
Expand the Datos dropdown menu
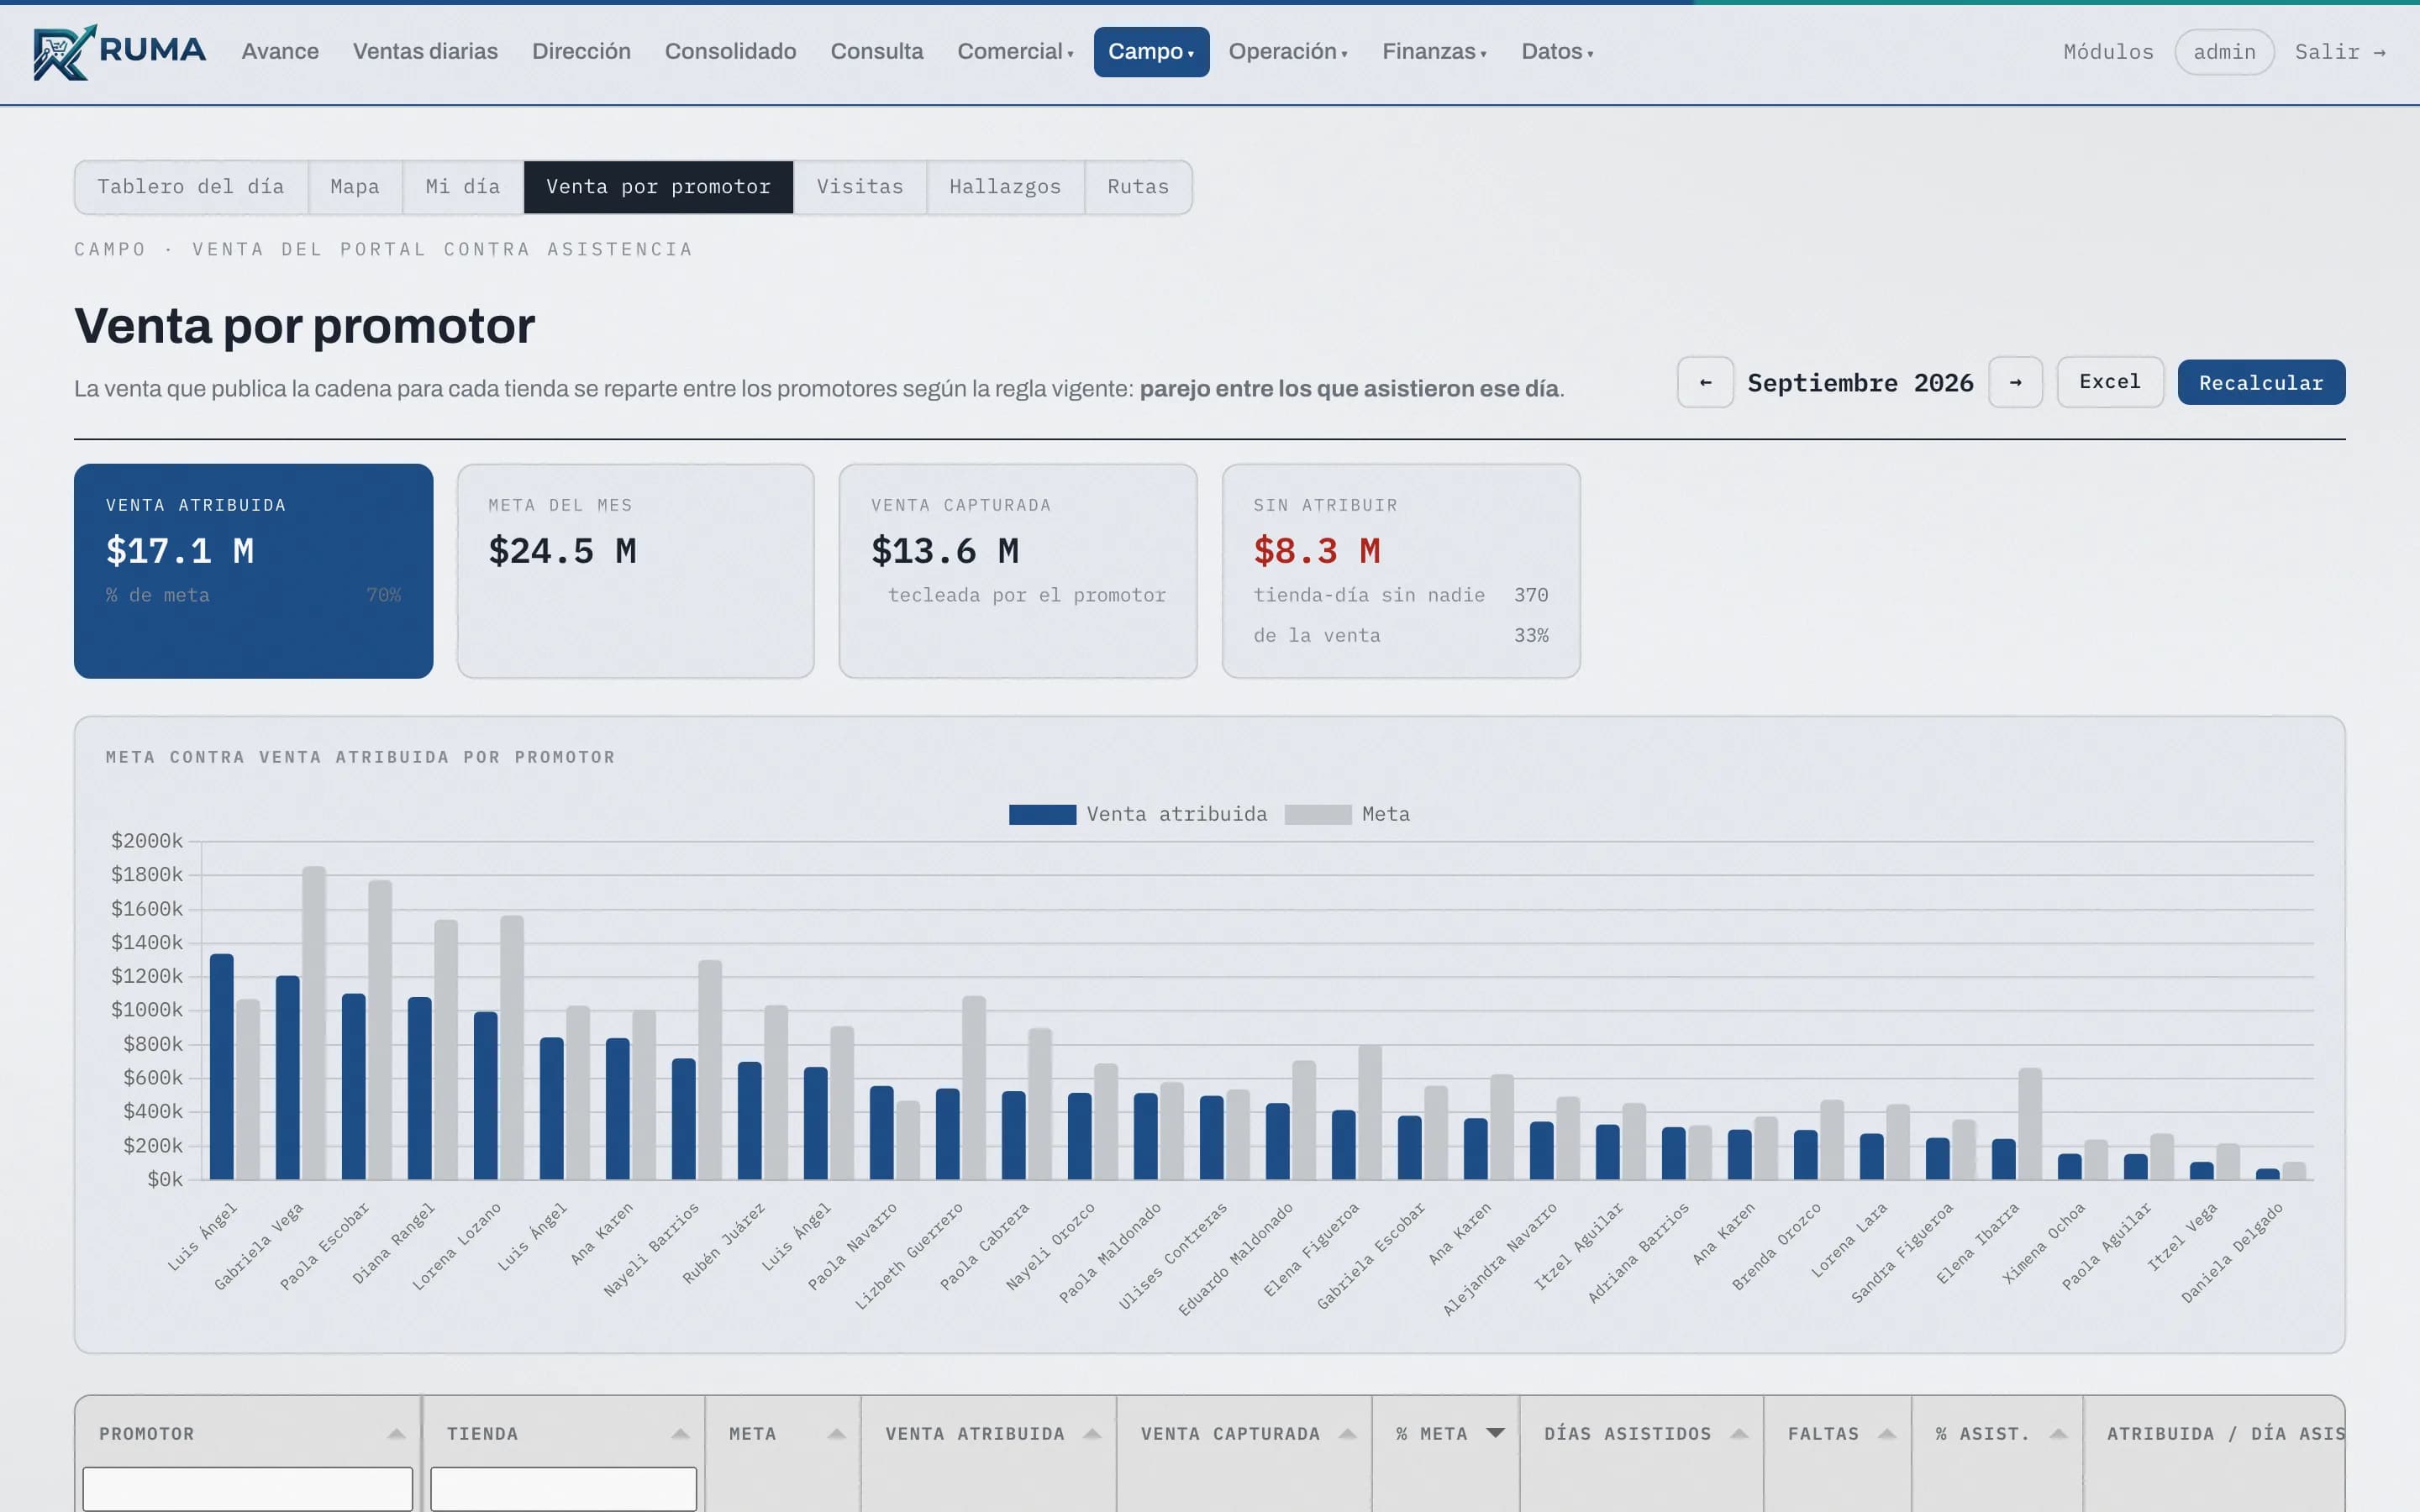[1557, 52]
